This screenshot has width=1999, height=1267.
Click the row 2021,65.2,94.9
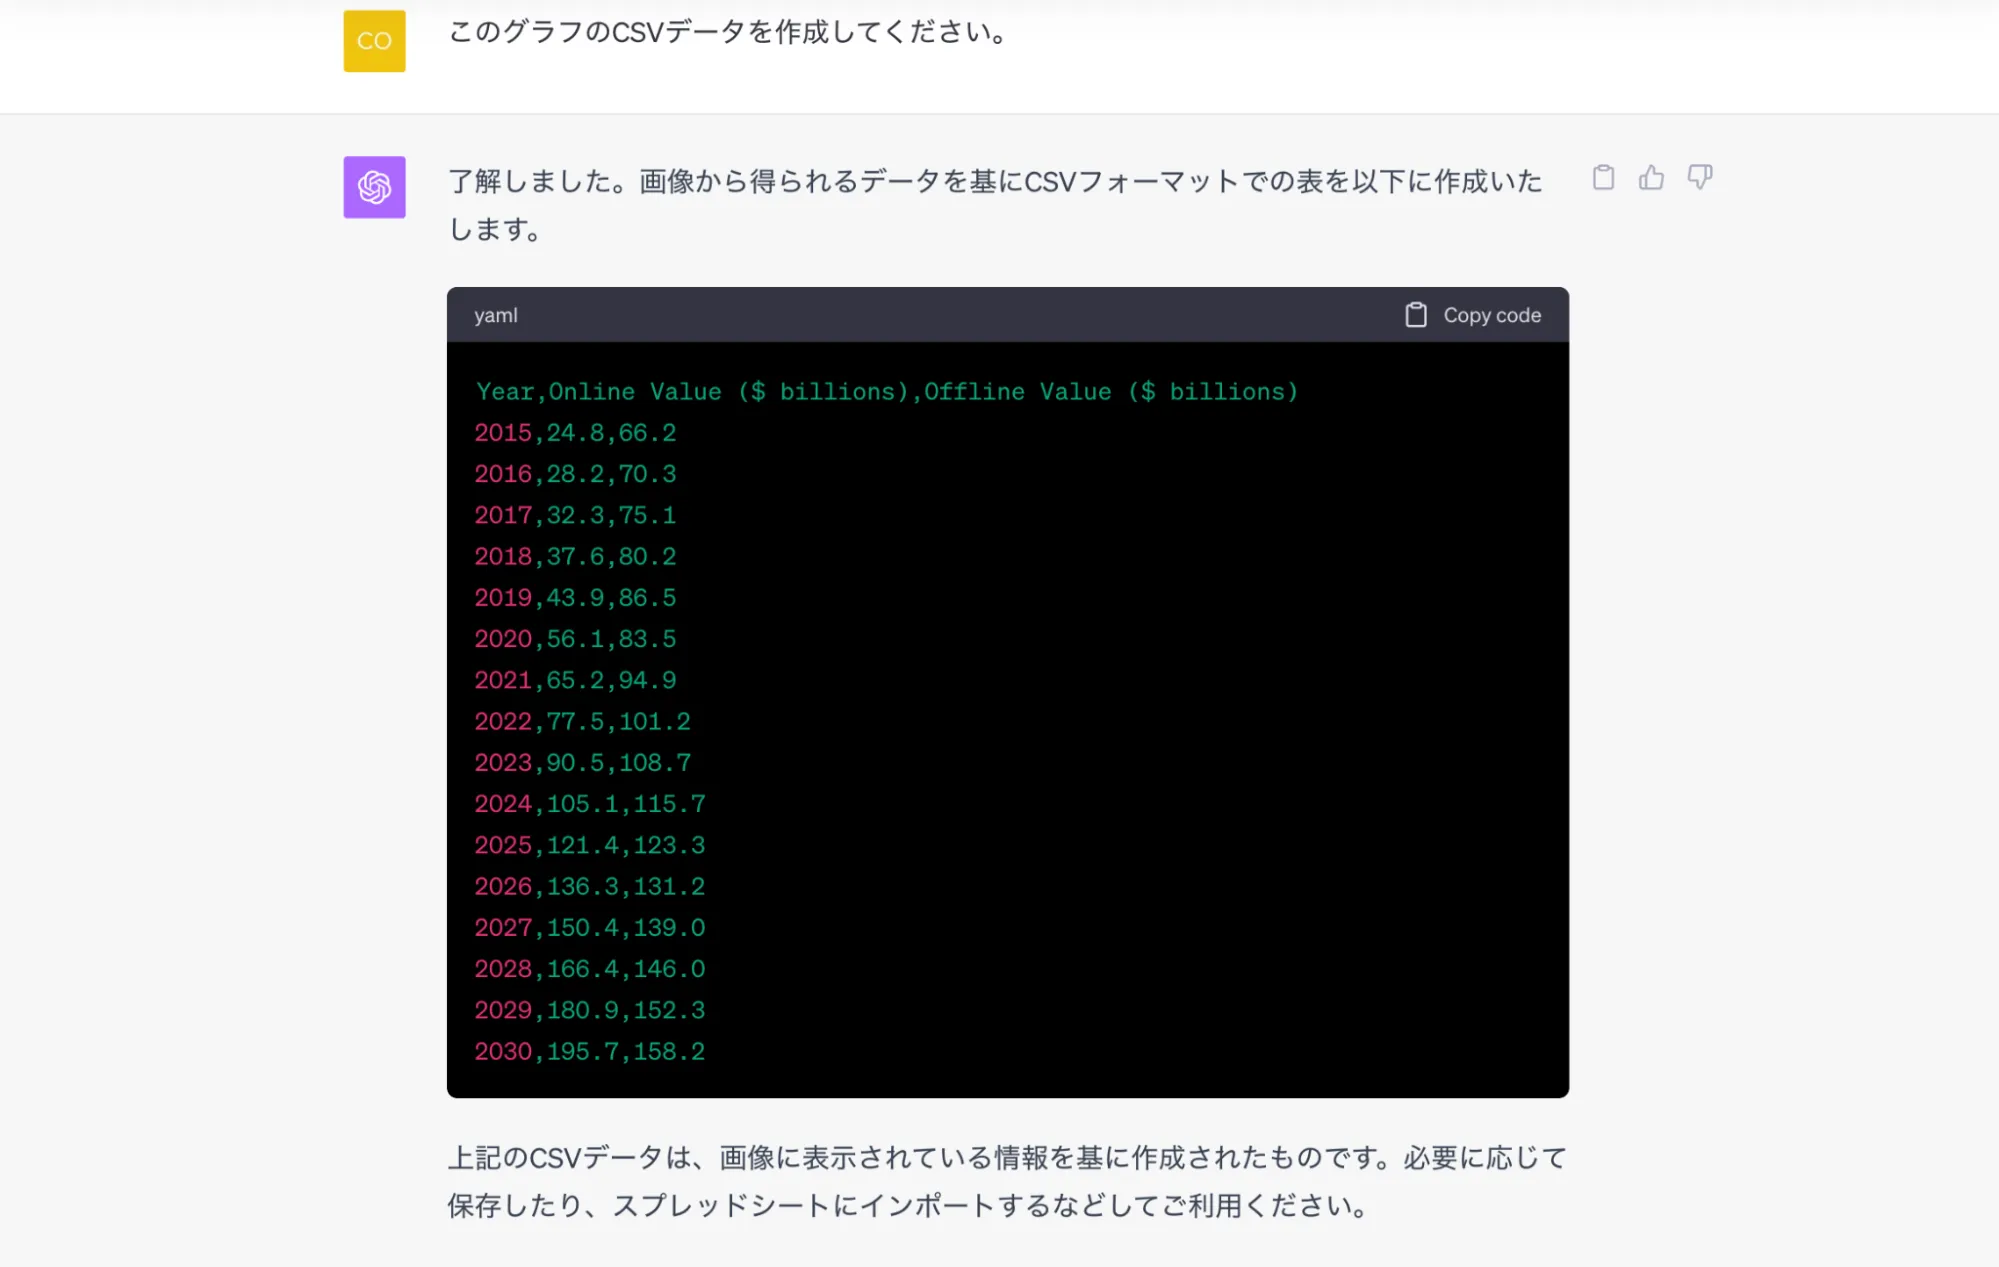coord(575,680)
